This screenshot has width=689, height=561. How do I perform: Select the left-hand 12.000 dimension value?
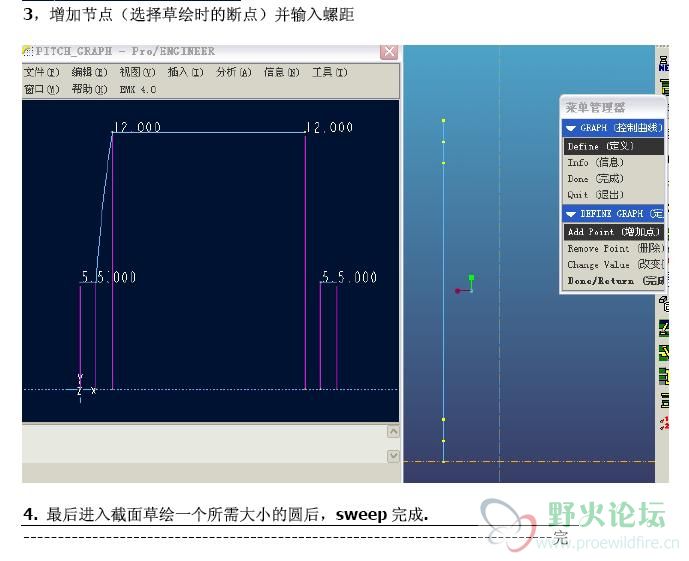[137, 127]
